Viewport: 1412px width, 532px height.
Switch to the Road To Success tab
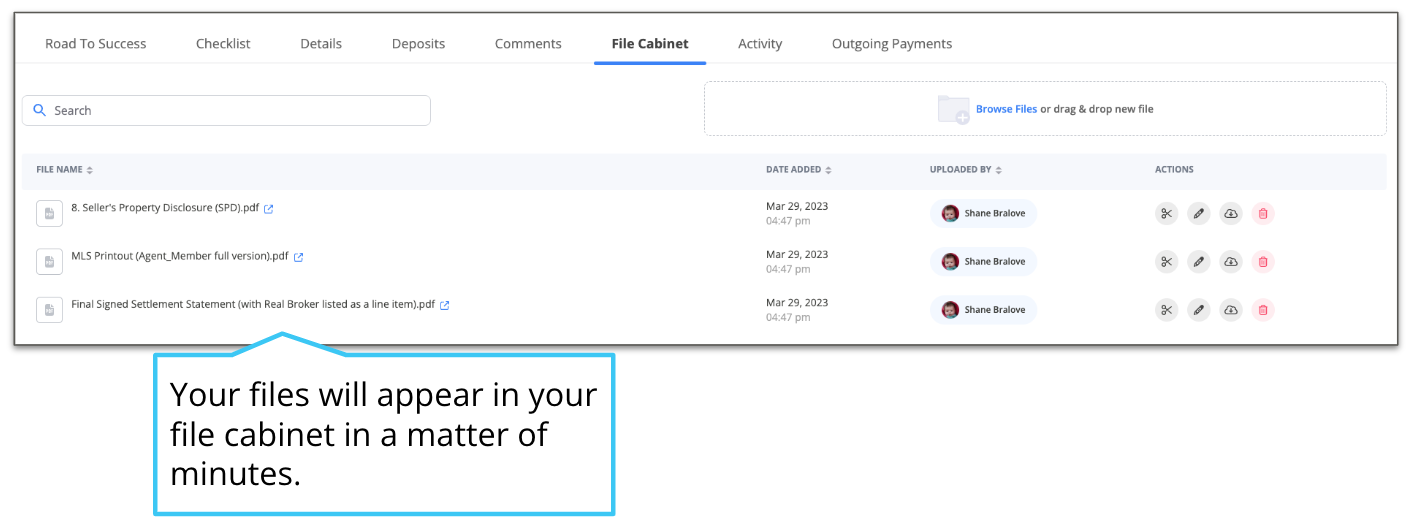pos(96,44)
